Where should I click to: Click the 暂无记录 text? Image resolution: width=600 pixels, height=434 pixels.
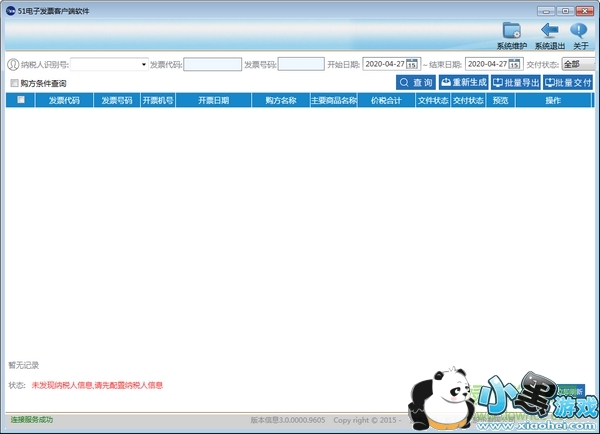coord(24,365)
